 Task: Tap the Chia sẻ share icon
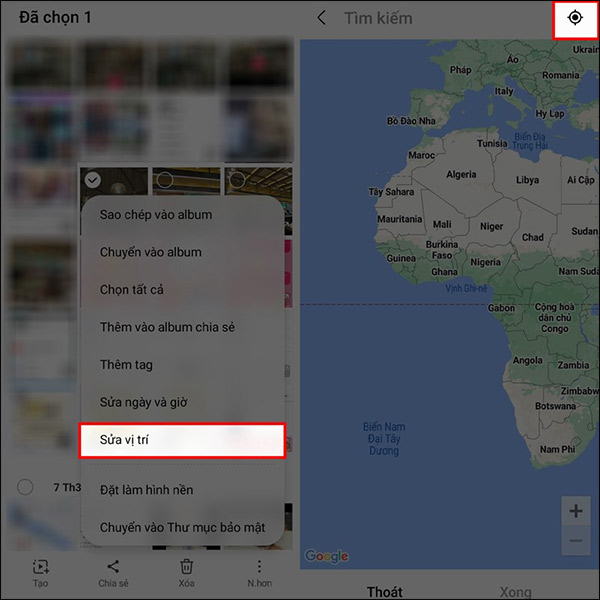113,574
